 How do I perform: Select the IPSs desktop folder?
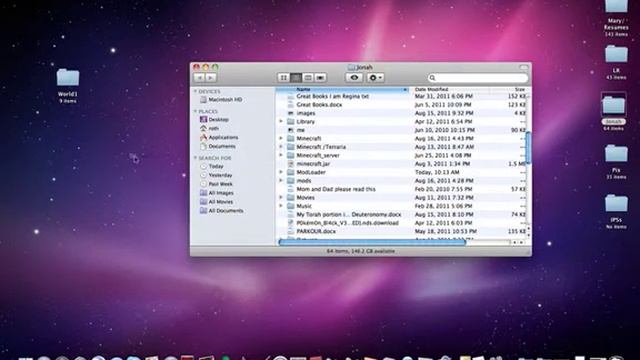coord(616,211)
